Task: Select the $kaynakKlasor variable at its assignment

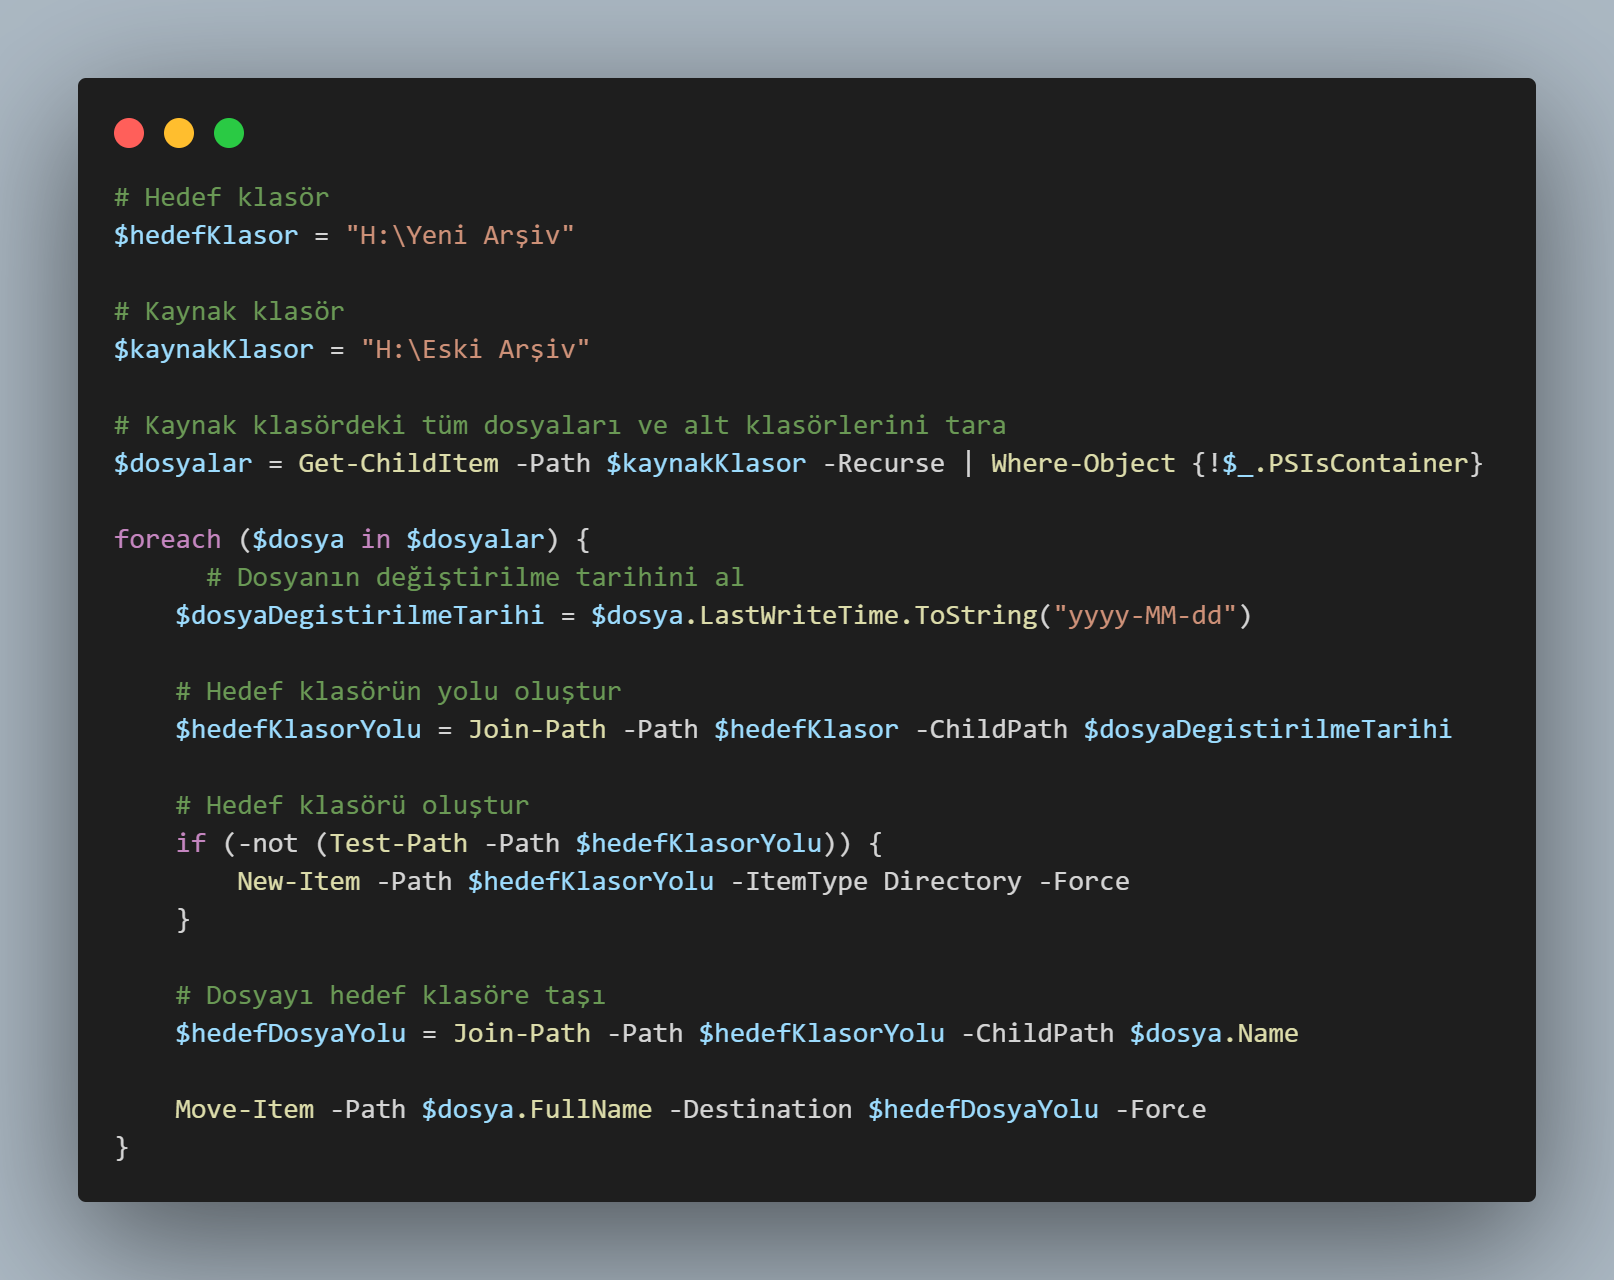Action: click(x=214, y=349)
